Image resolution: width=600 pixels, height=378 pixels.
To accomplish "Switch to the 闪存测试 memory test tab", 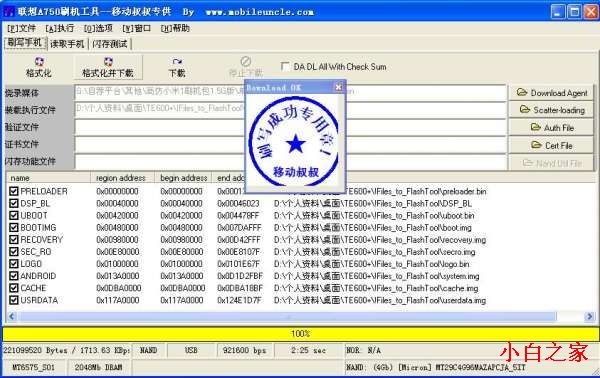I will point(110,44).
